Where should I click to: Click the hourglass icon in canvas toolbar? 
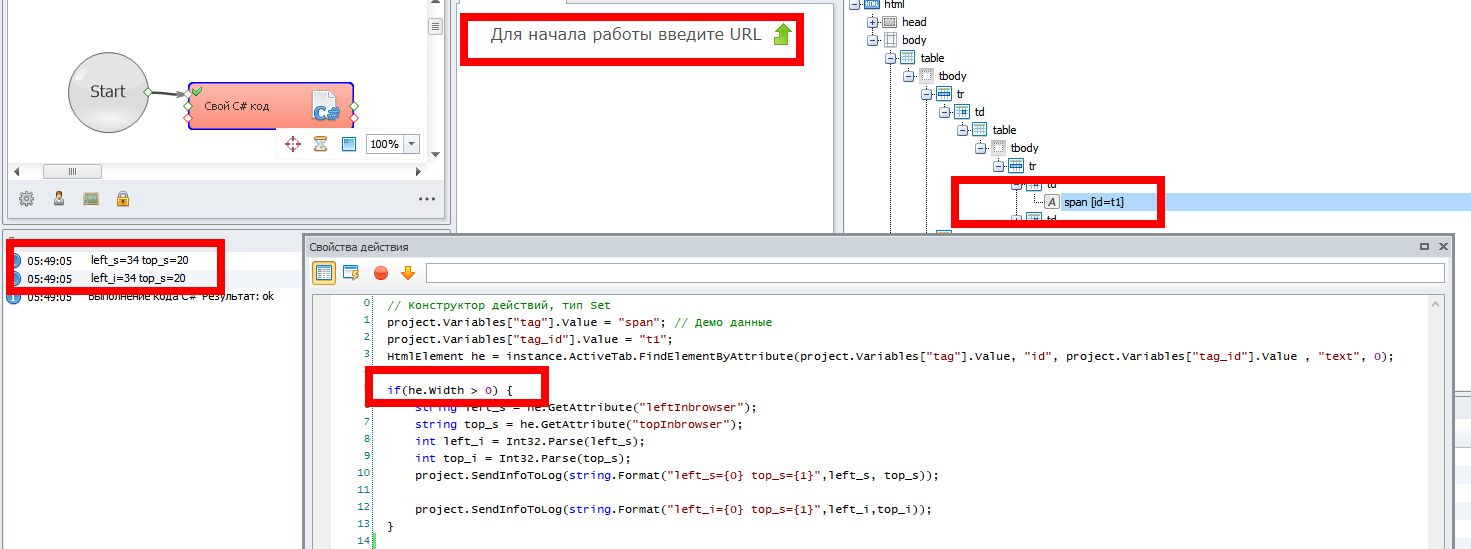(320, 144)
